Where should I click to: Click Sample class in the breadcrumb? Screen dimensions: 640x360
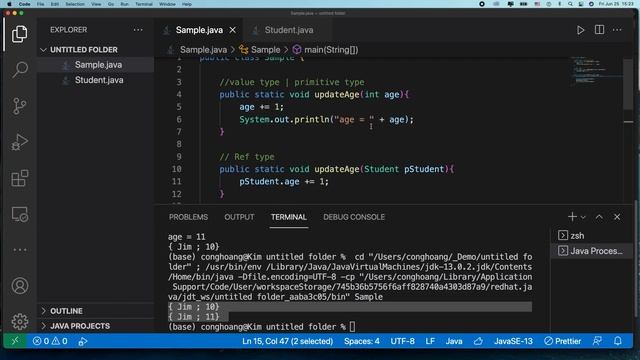[265, 50]
